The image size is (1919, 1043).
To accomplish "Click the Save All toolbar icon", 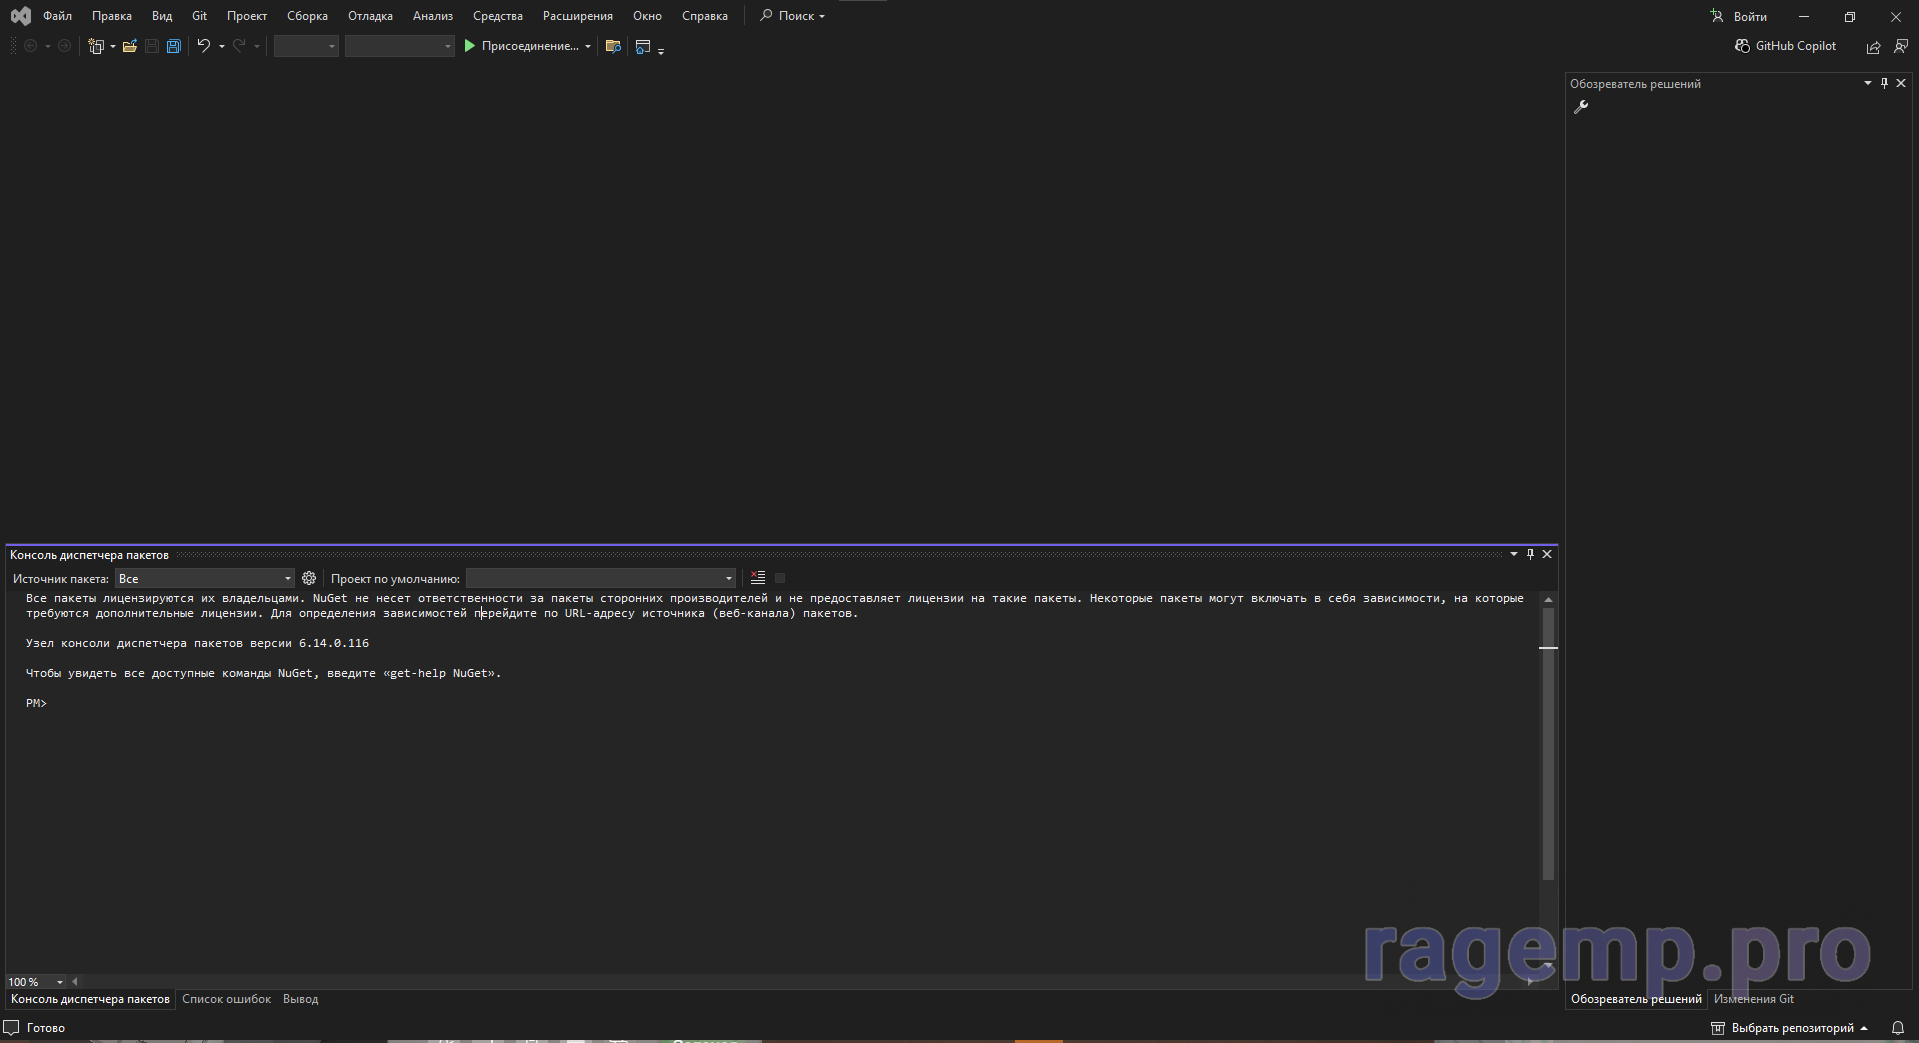I will tap(174, 46).
